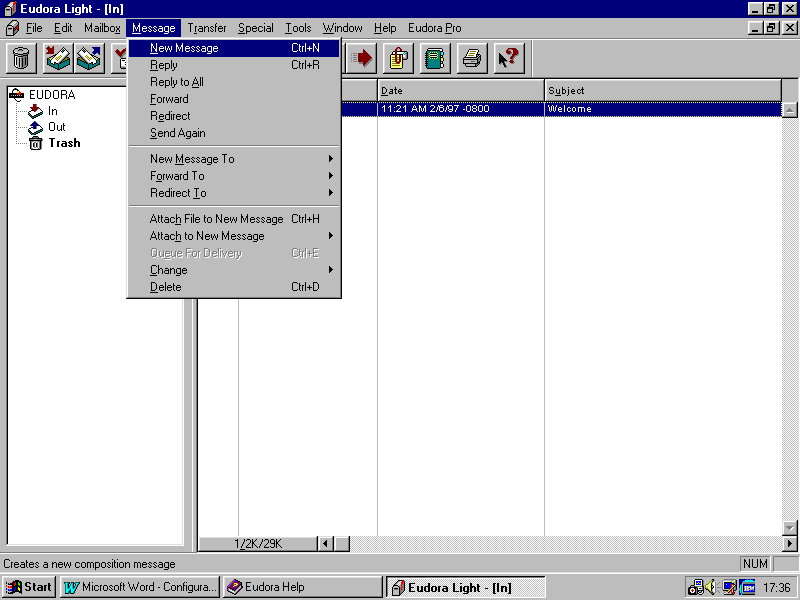Click the Out mailbox tray icon in tree
Screen dimensions: 800x600
point(35,127)
